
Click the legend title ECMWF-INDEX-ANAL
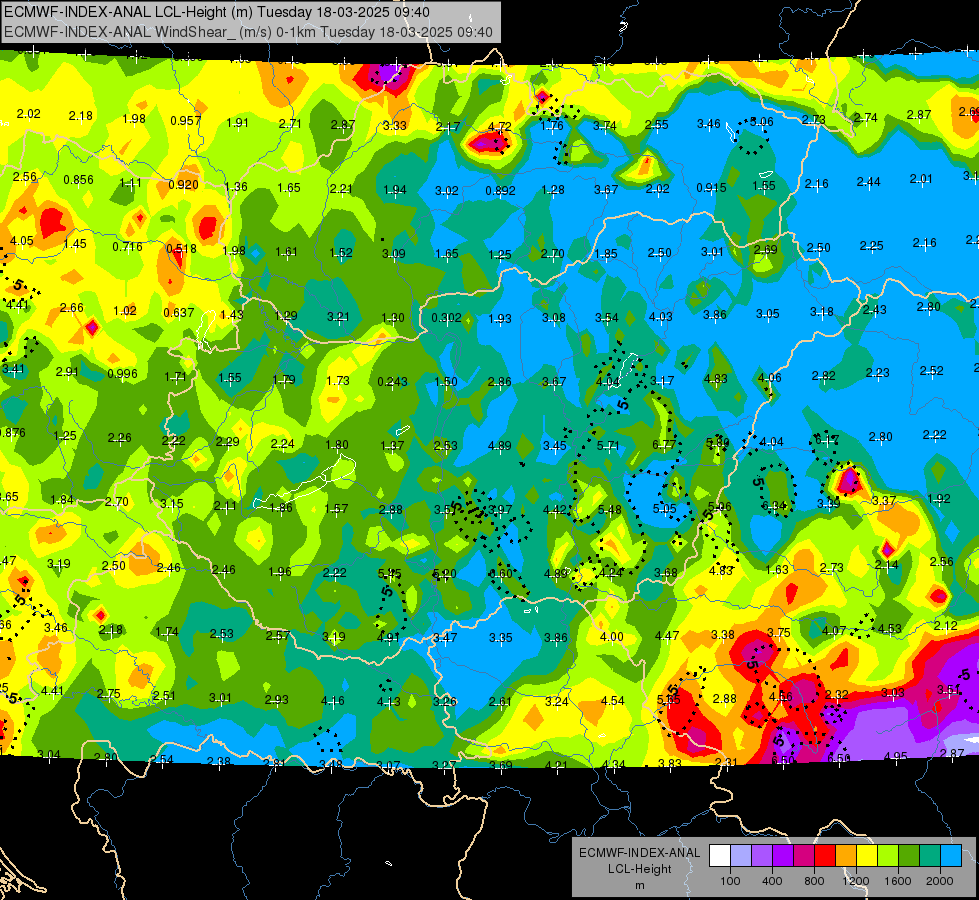tap(639, 853)
